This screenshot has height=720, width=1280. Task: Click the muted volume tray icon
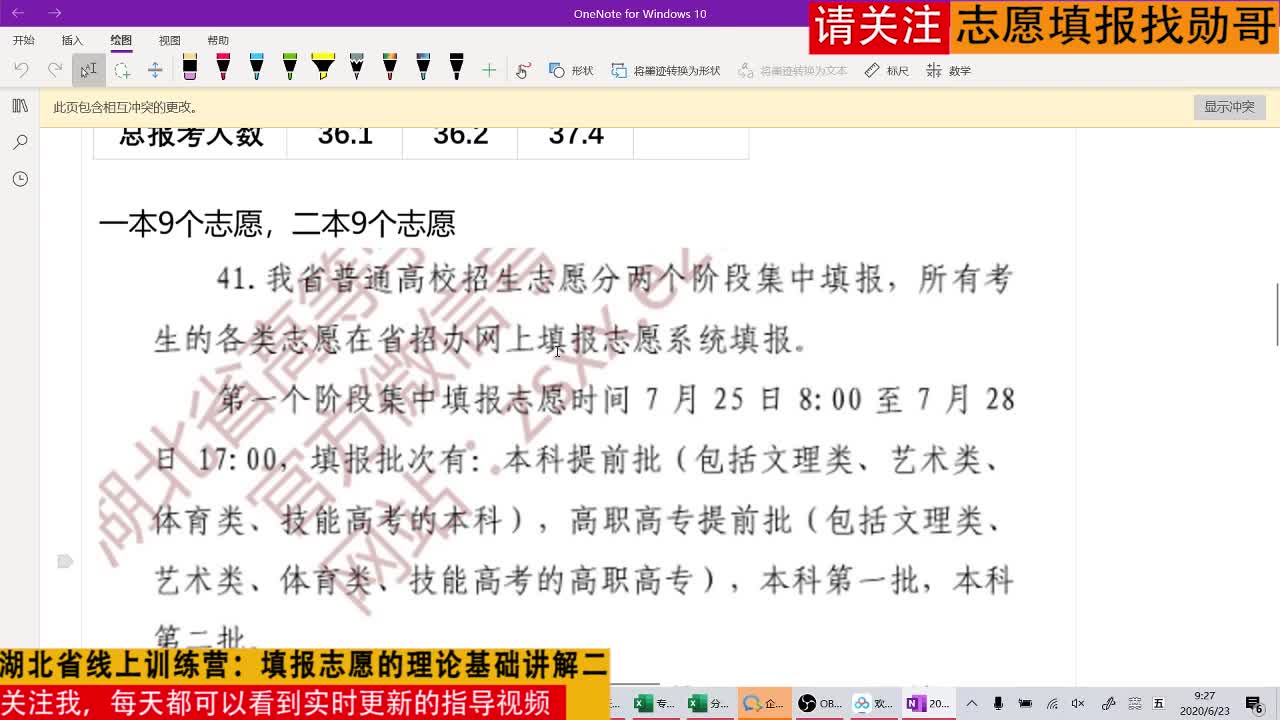click(1078, 704)
